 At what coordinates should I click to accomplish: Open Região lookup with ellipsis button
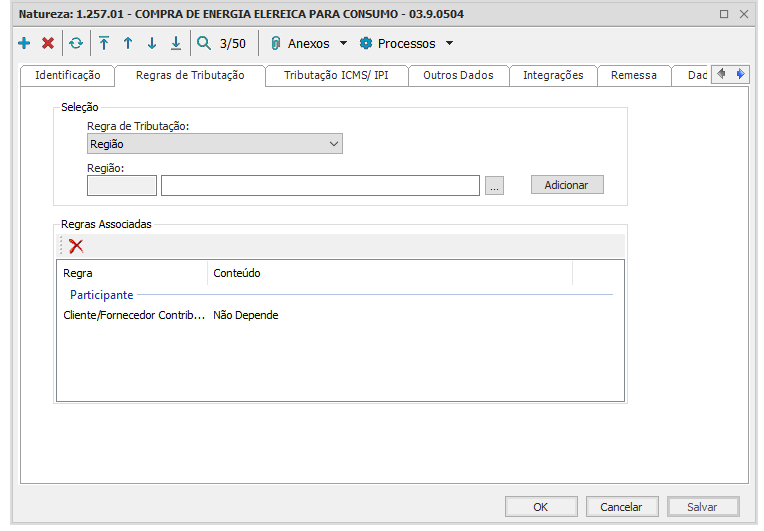pyautogui.click(x=494, y=186)
